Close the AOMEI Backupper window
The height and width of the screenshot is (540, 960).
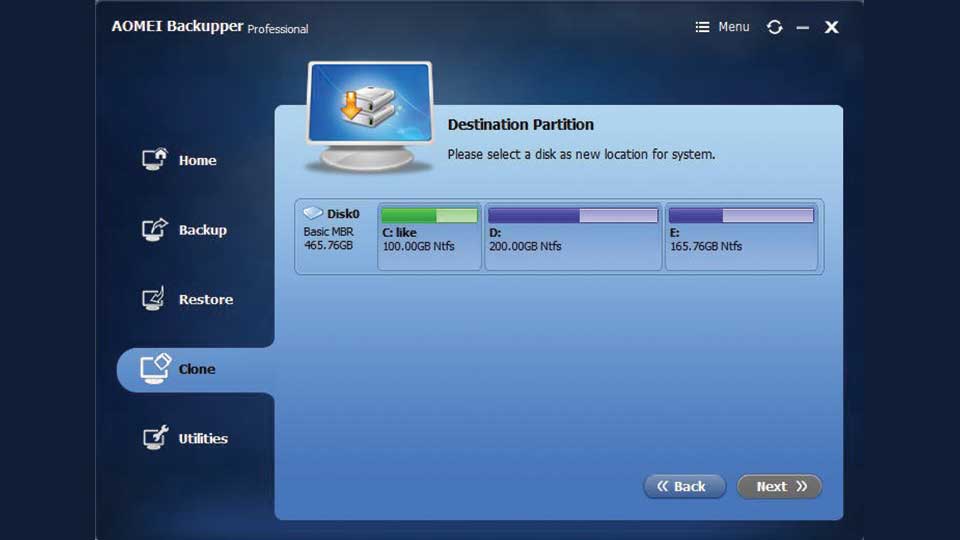(x=831, y=27)
